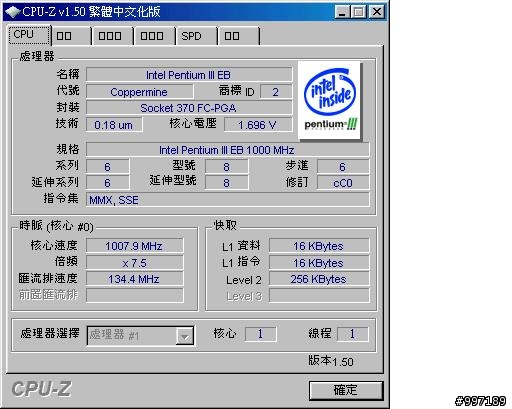Open the SPD tab
Viewport: 512px width, 409px height.
tap(196, 36)
